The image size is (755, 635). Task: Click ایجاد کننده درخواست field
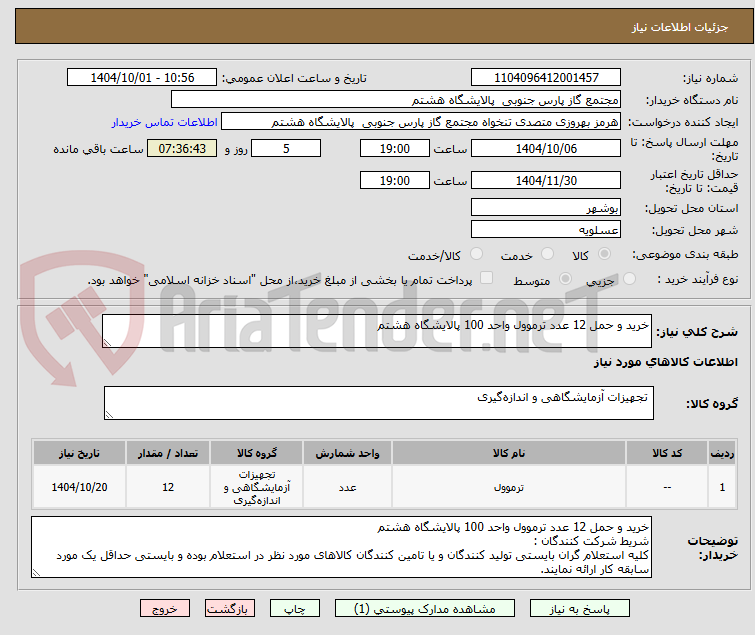click(x=421, y=122)
